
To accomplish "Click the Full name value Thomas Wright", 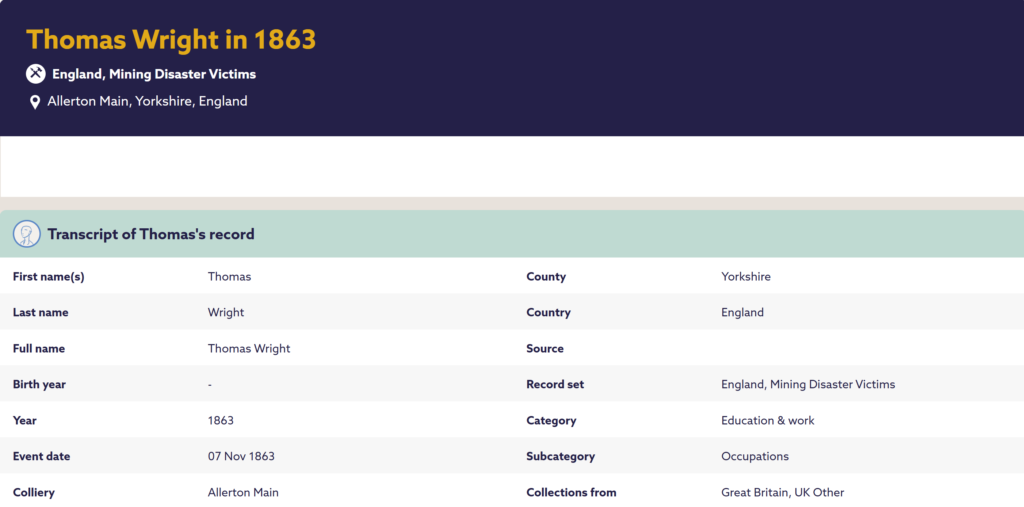I will click(249, 348).
